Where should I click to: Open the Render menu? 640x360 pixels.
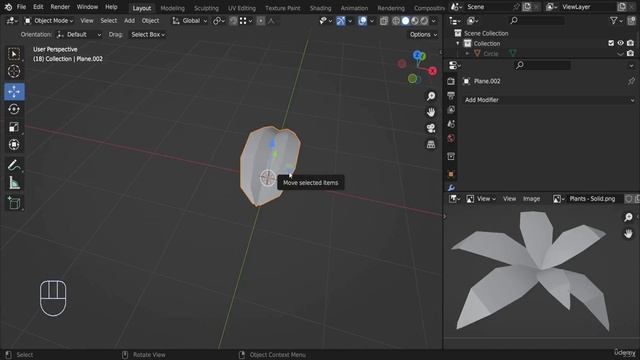(x=60, y=7)
